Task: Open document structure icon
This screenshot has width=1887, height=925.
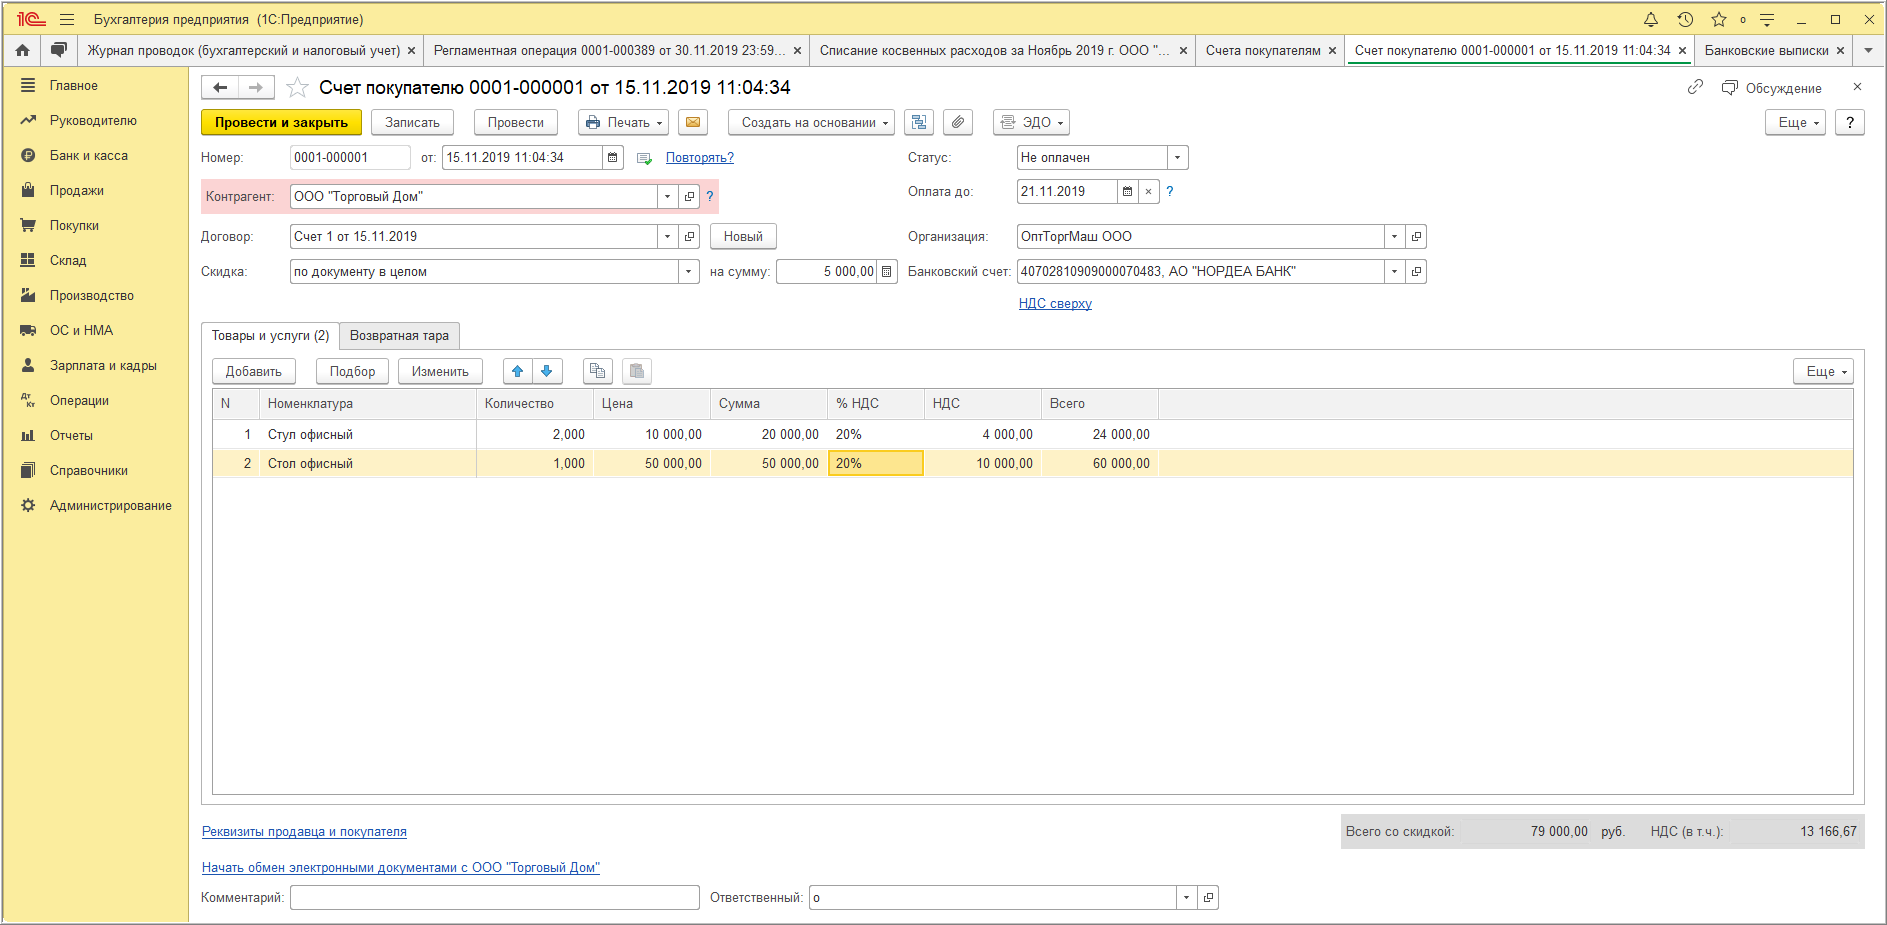Action: tap(919, 122)
